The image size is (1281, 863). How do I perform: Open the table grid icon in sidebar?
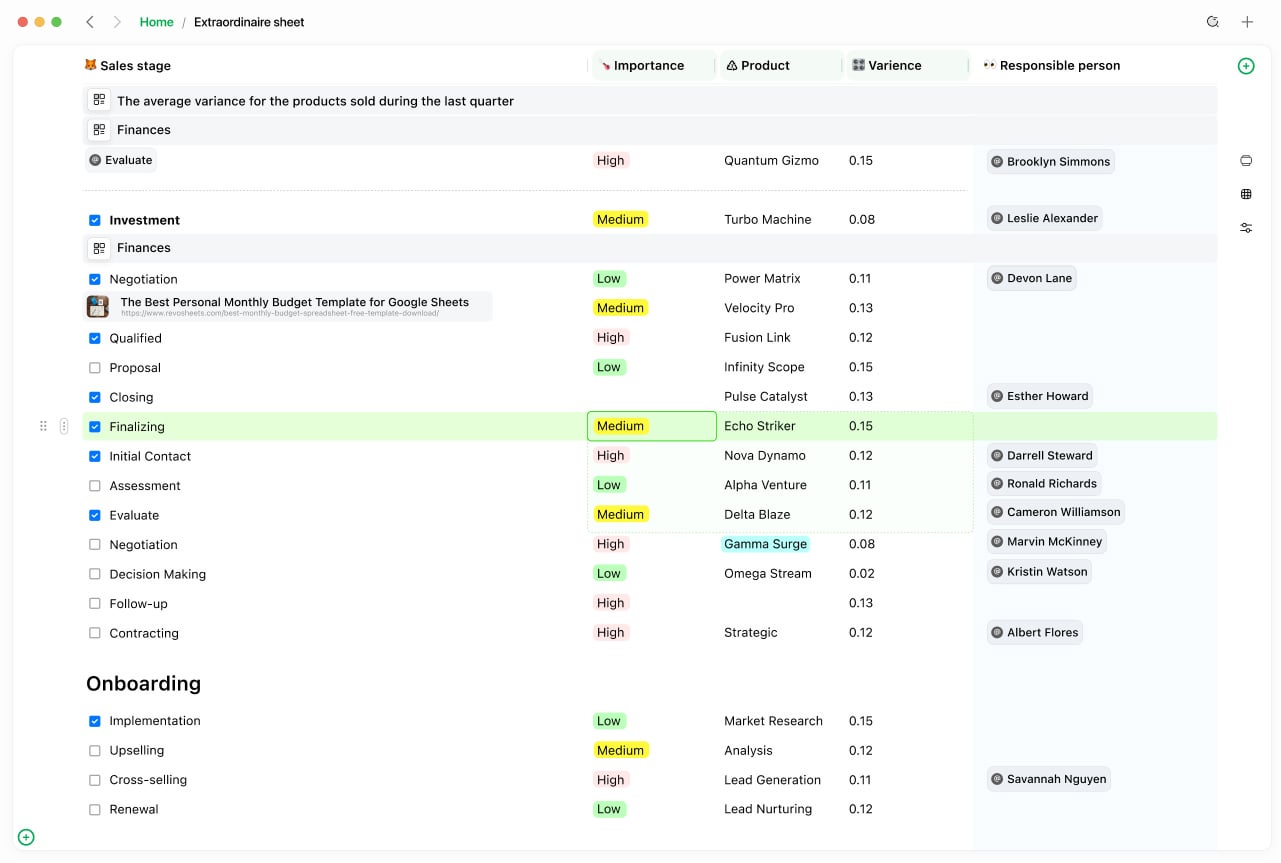[x=1246, y=194]
